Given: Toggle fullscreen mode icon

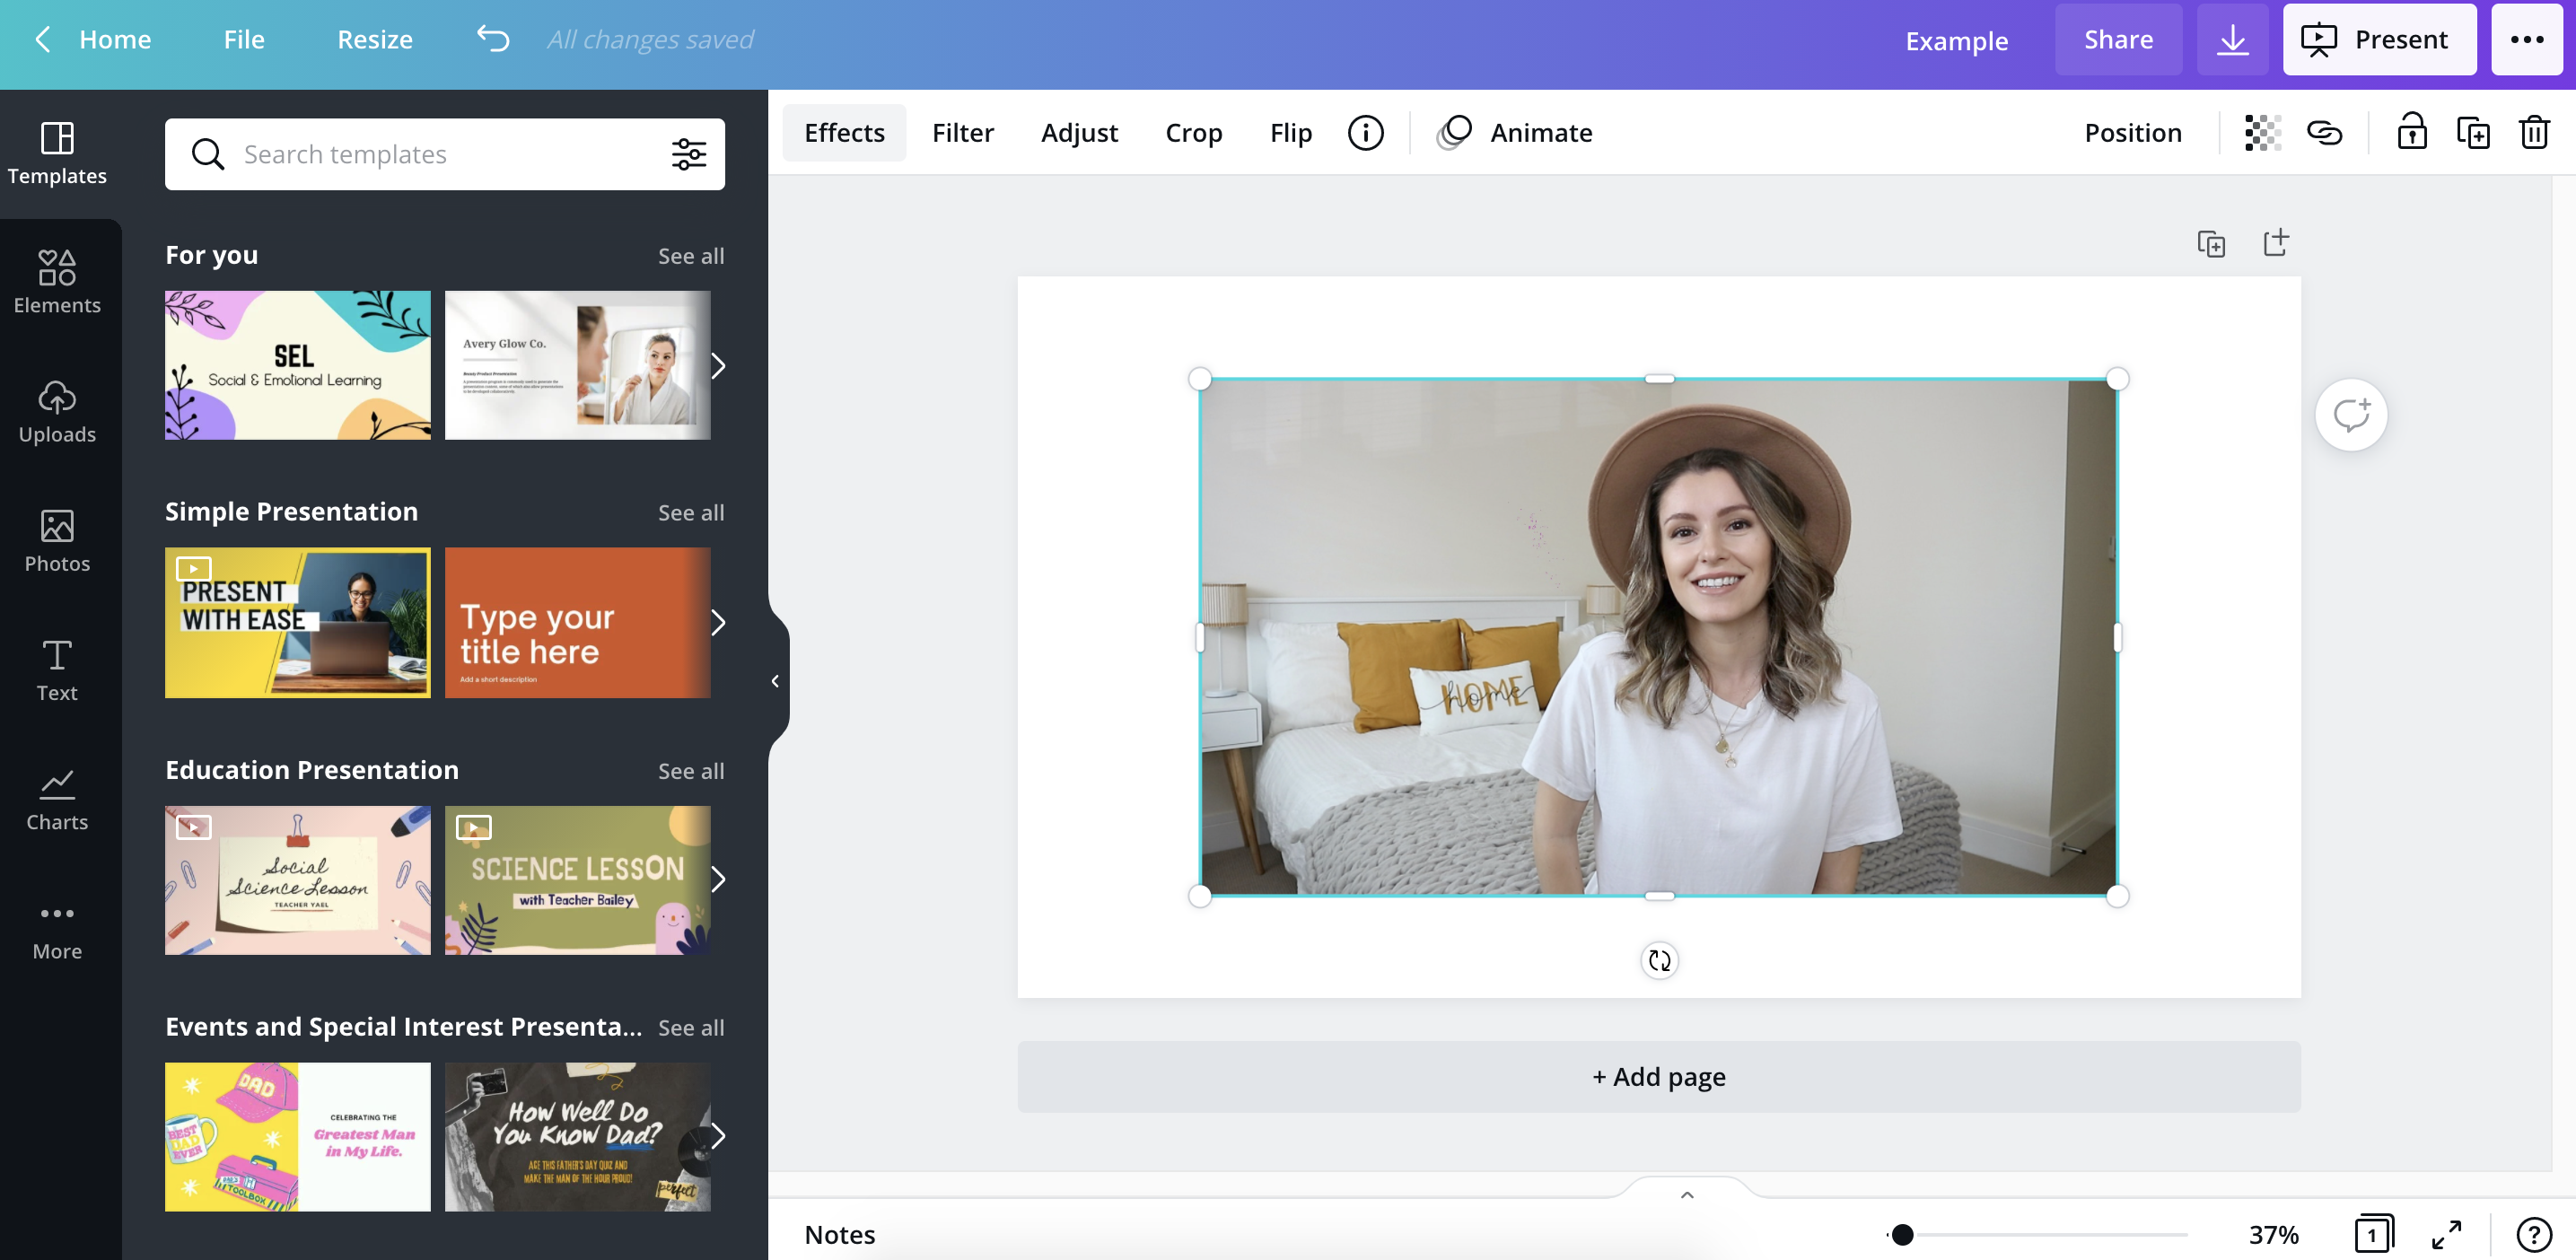Looking at the screenshot, I should (2446, 1234).
